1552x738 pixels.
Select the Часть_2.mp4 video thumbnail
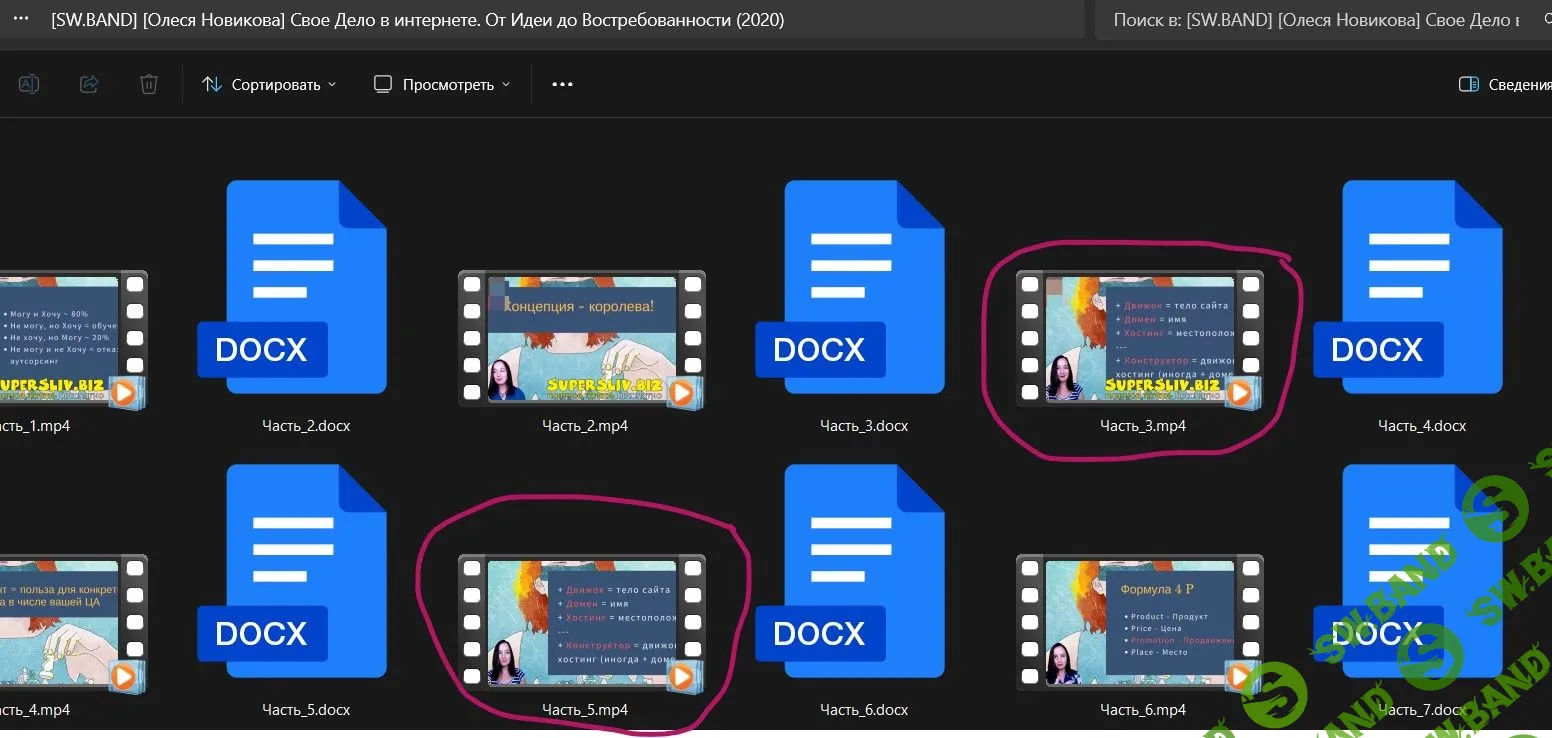click(x=583, y=338)
